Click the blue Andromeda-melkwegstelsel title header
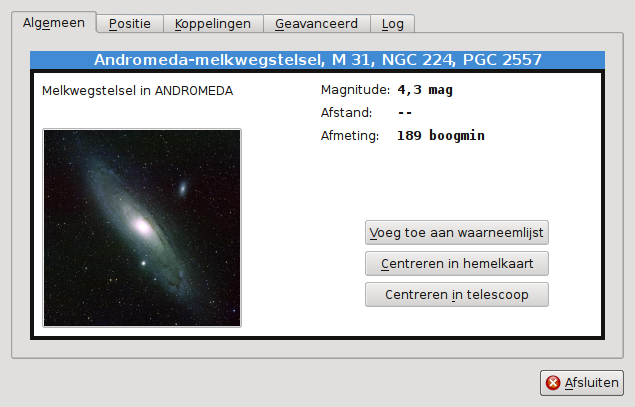The width and height of the screenshot is (635, 407). [x=317, y=60]
